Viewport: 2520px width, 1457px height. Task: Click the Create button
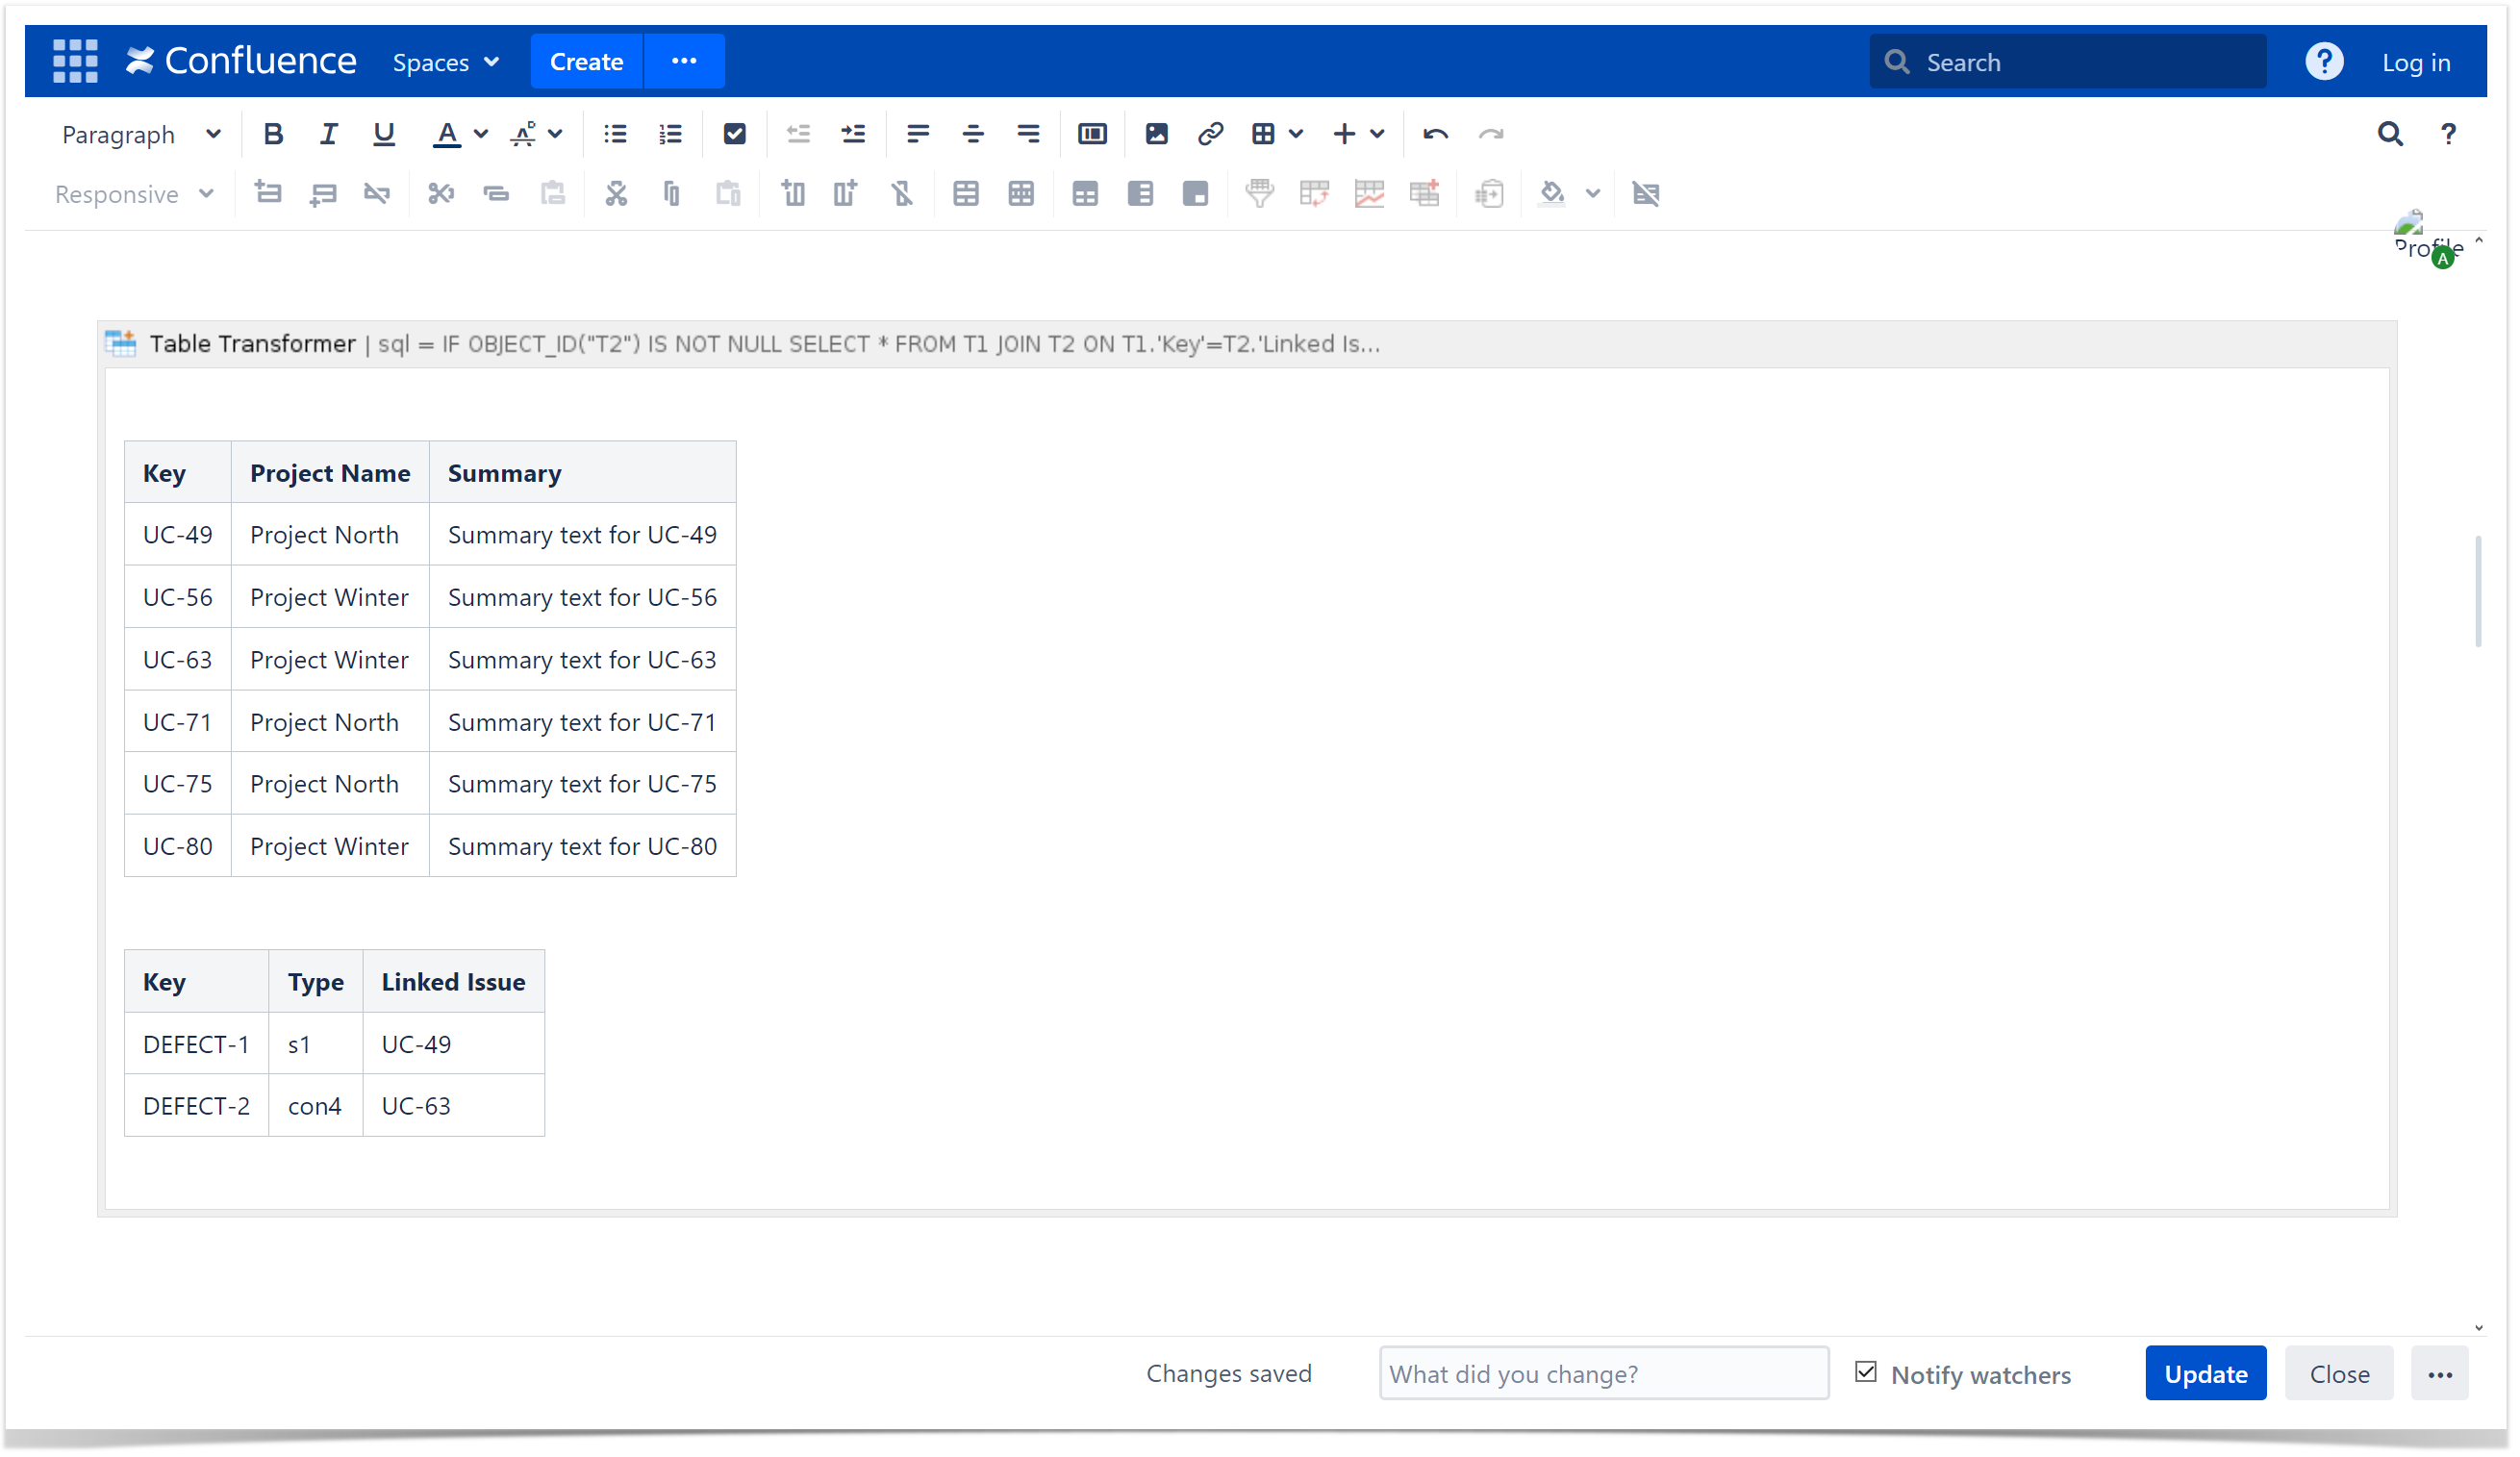(x=586, y=62)
